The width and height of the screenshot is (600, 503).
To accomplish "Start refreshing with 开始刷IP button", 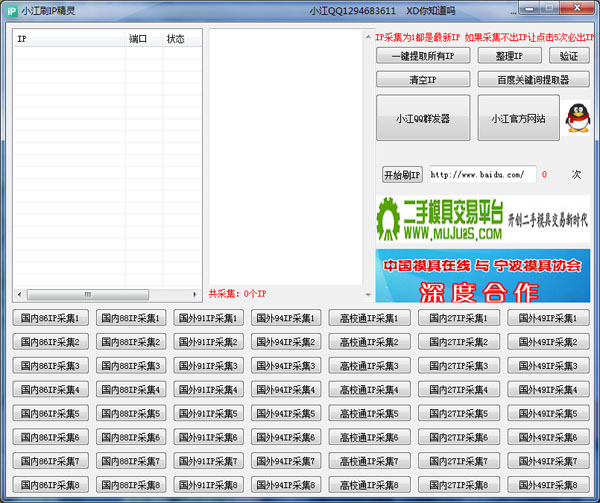I will click(x=402, y=174).
